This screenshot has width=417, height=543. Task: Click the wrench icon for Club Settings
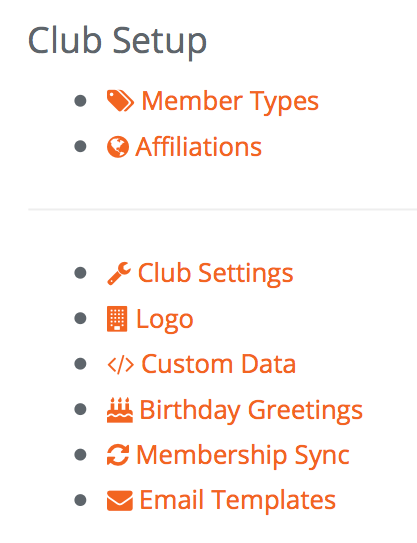(x=119, y=273)
